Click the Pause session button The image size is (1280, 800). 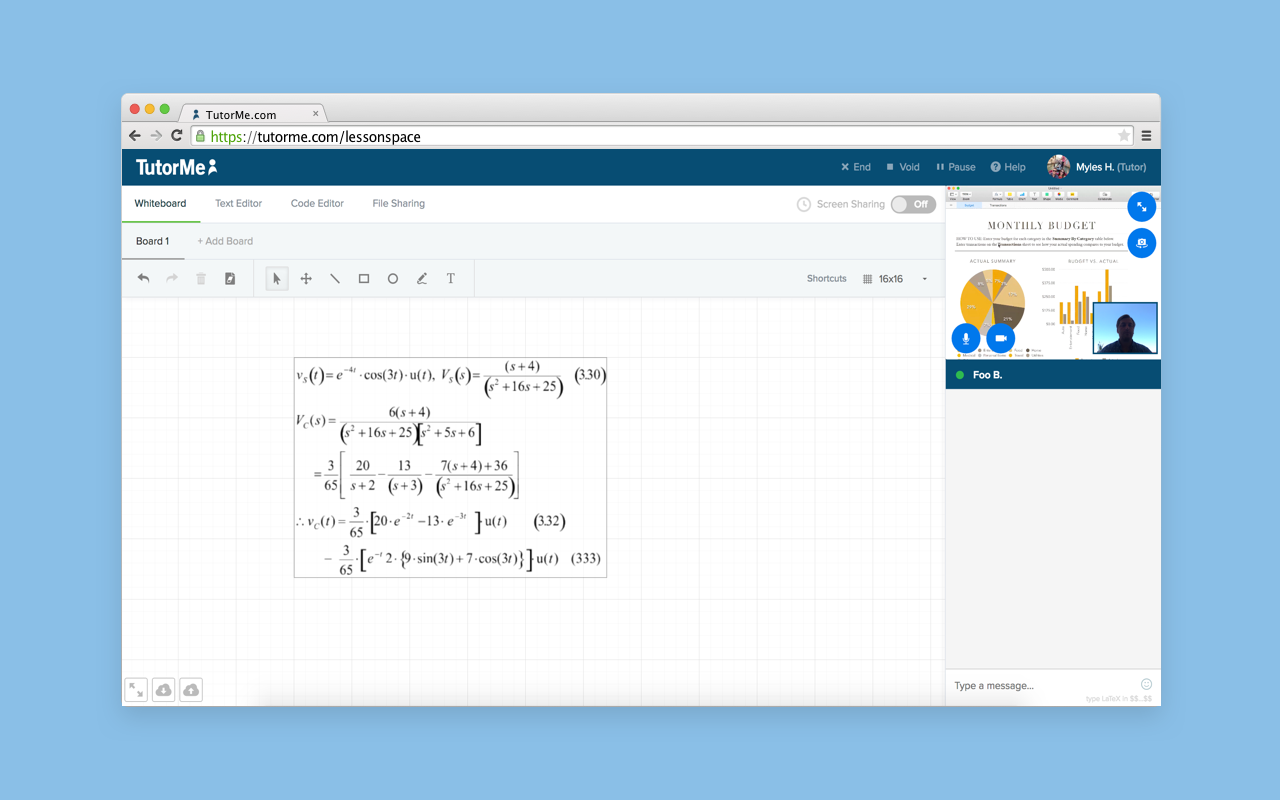pyautogui.click(x=955, y=166)
